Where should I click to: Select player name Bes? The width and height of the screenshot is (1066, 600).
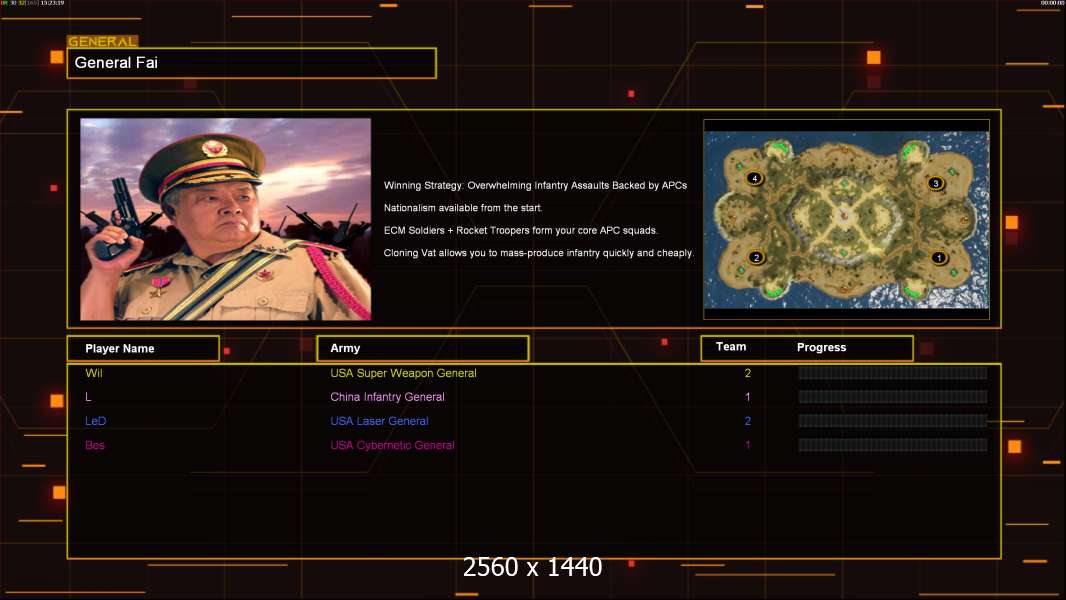[x=95, y=445]
